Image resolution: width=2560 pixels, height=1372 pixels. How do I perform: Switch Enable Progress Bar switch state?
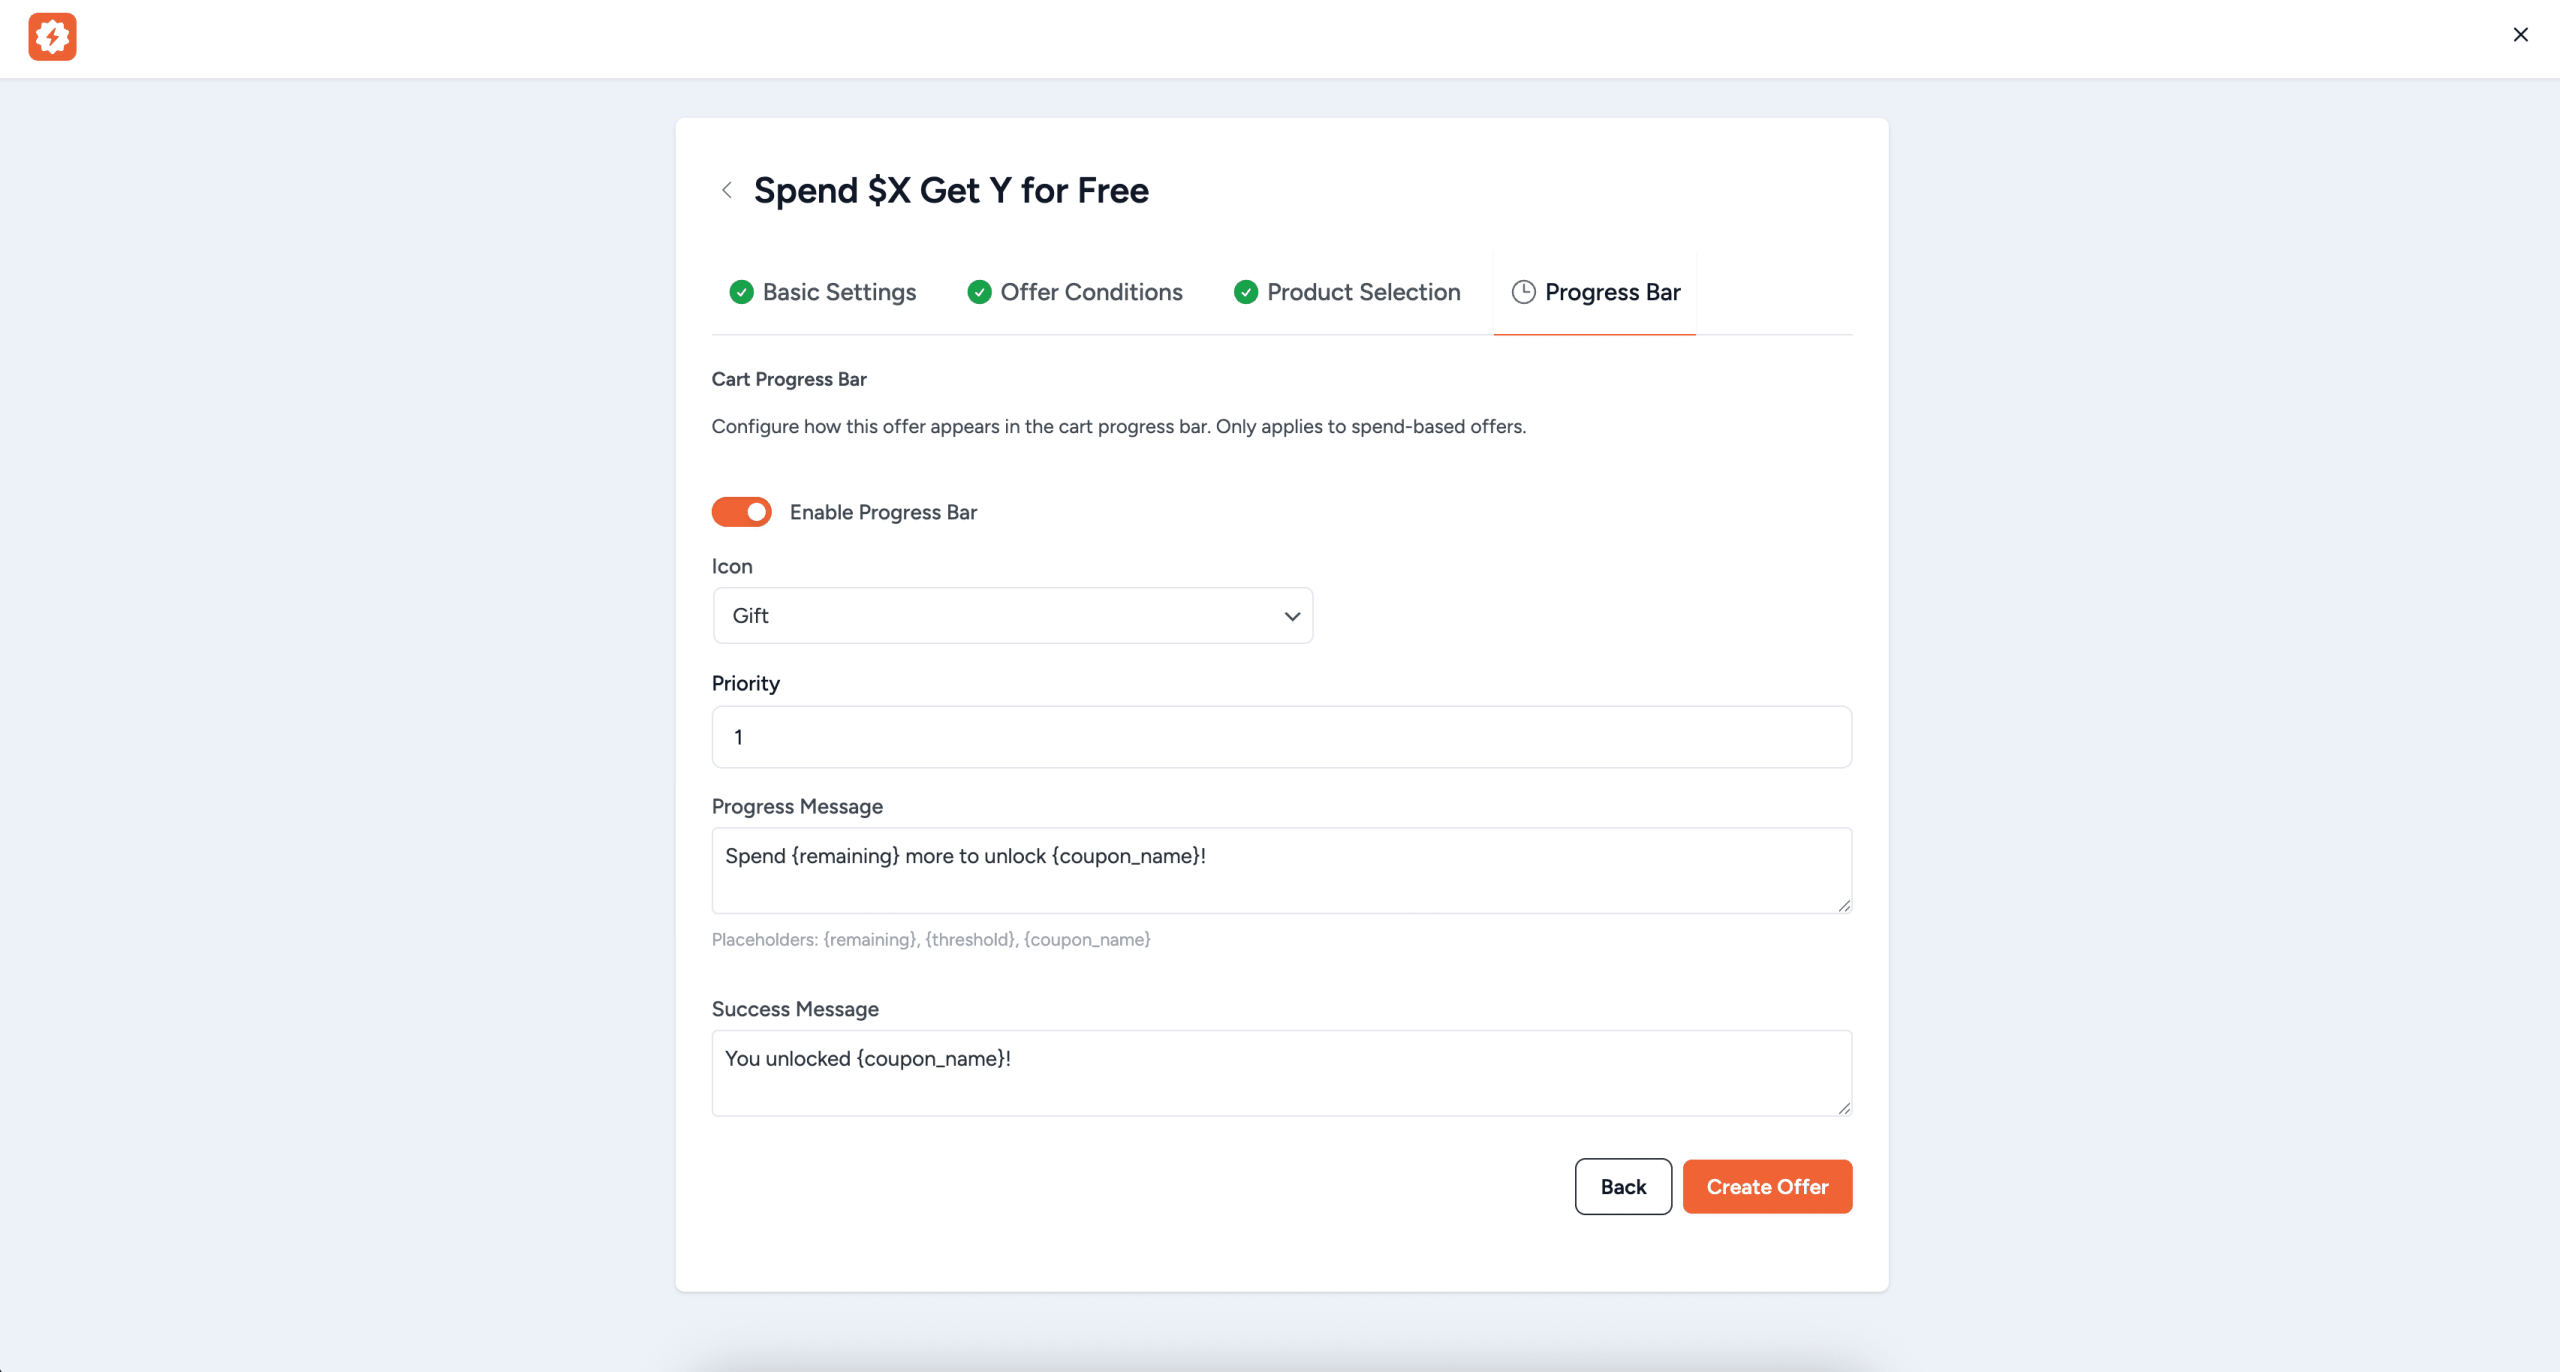pyautogui.click(x=740, y=512)
